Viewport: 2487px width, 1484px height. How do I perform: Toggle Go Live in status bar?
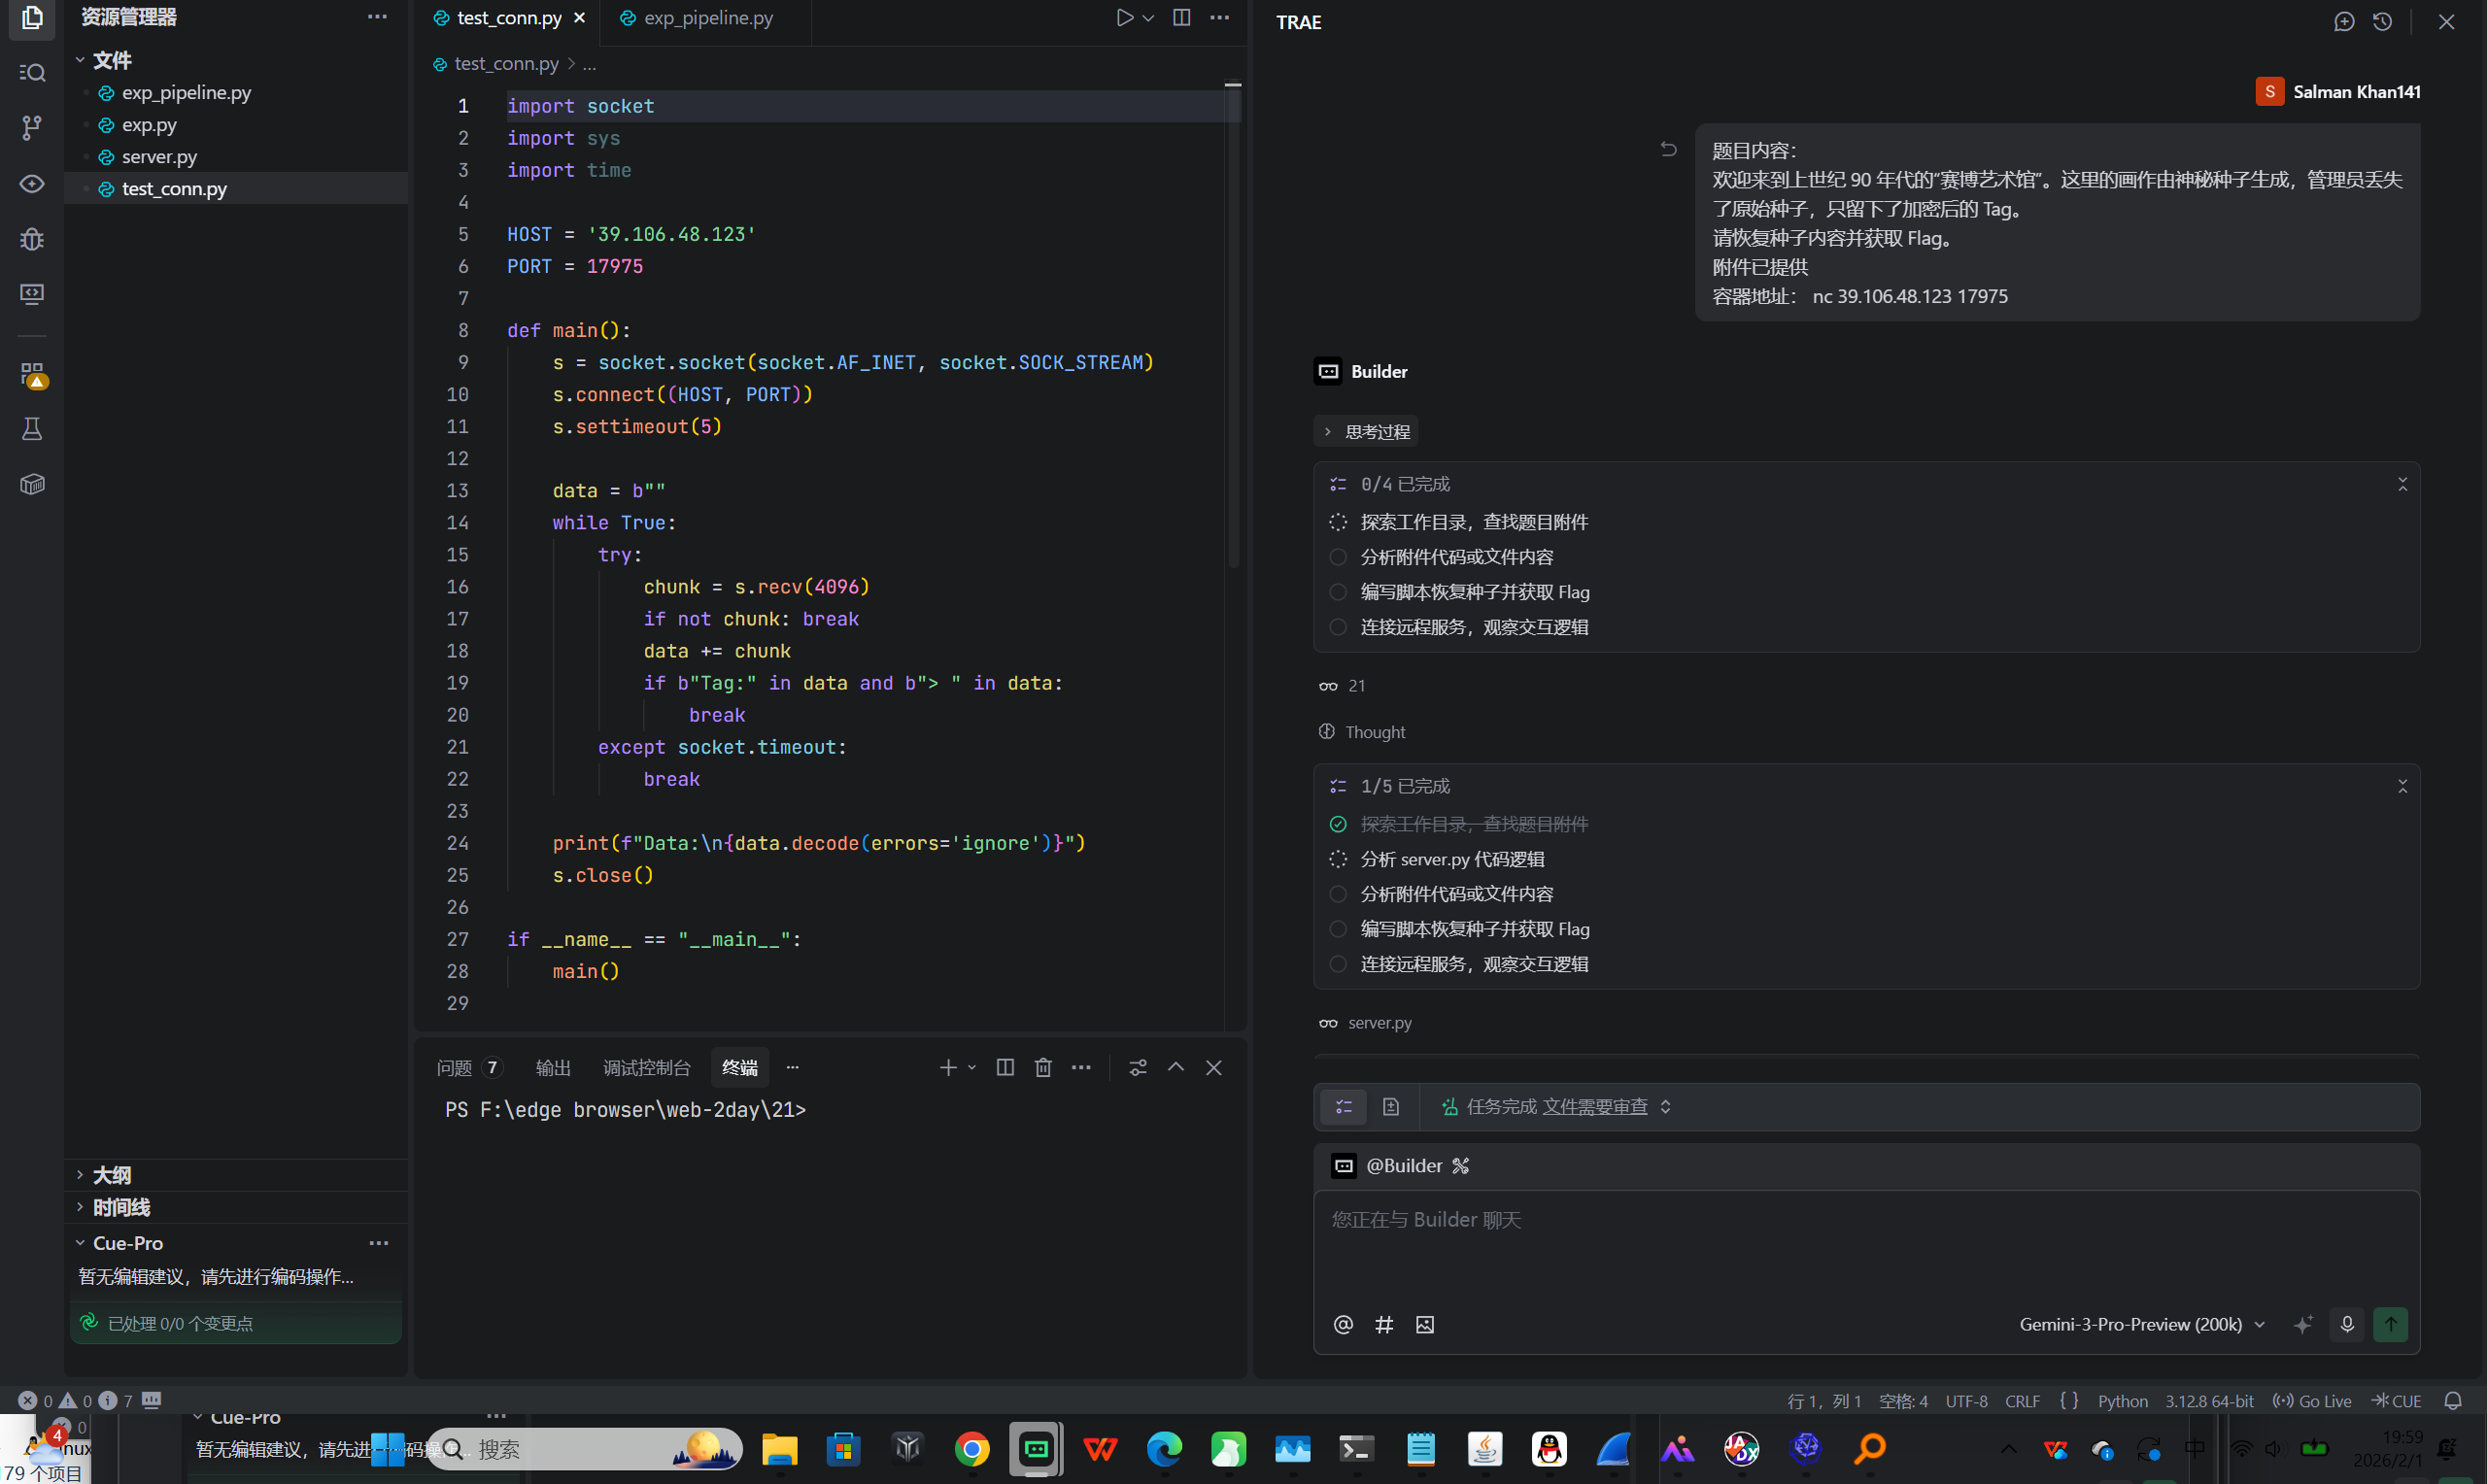(2312, 1400)
